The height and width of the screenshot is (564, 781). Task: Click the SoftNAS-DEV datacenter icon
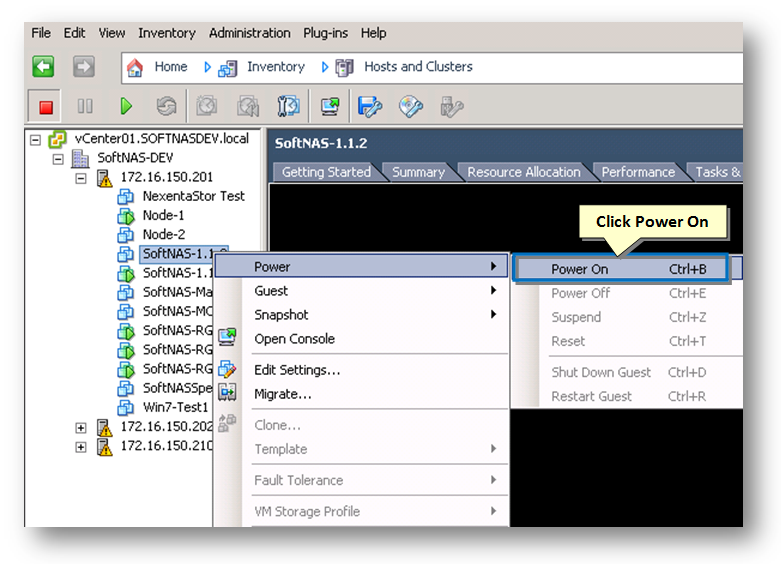point(80,158)
